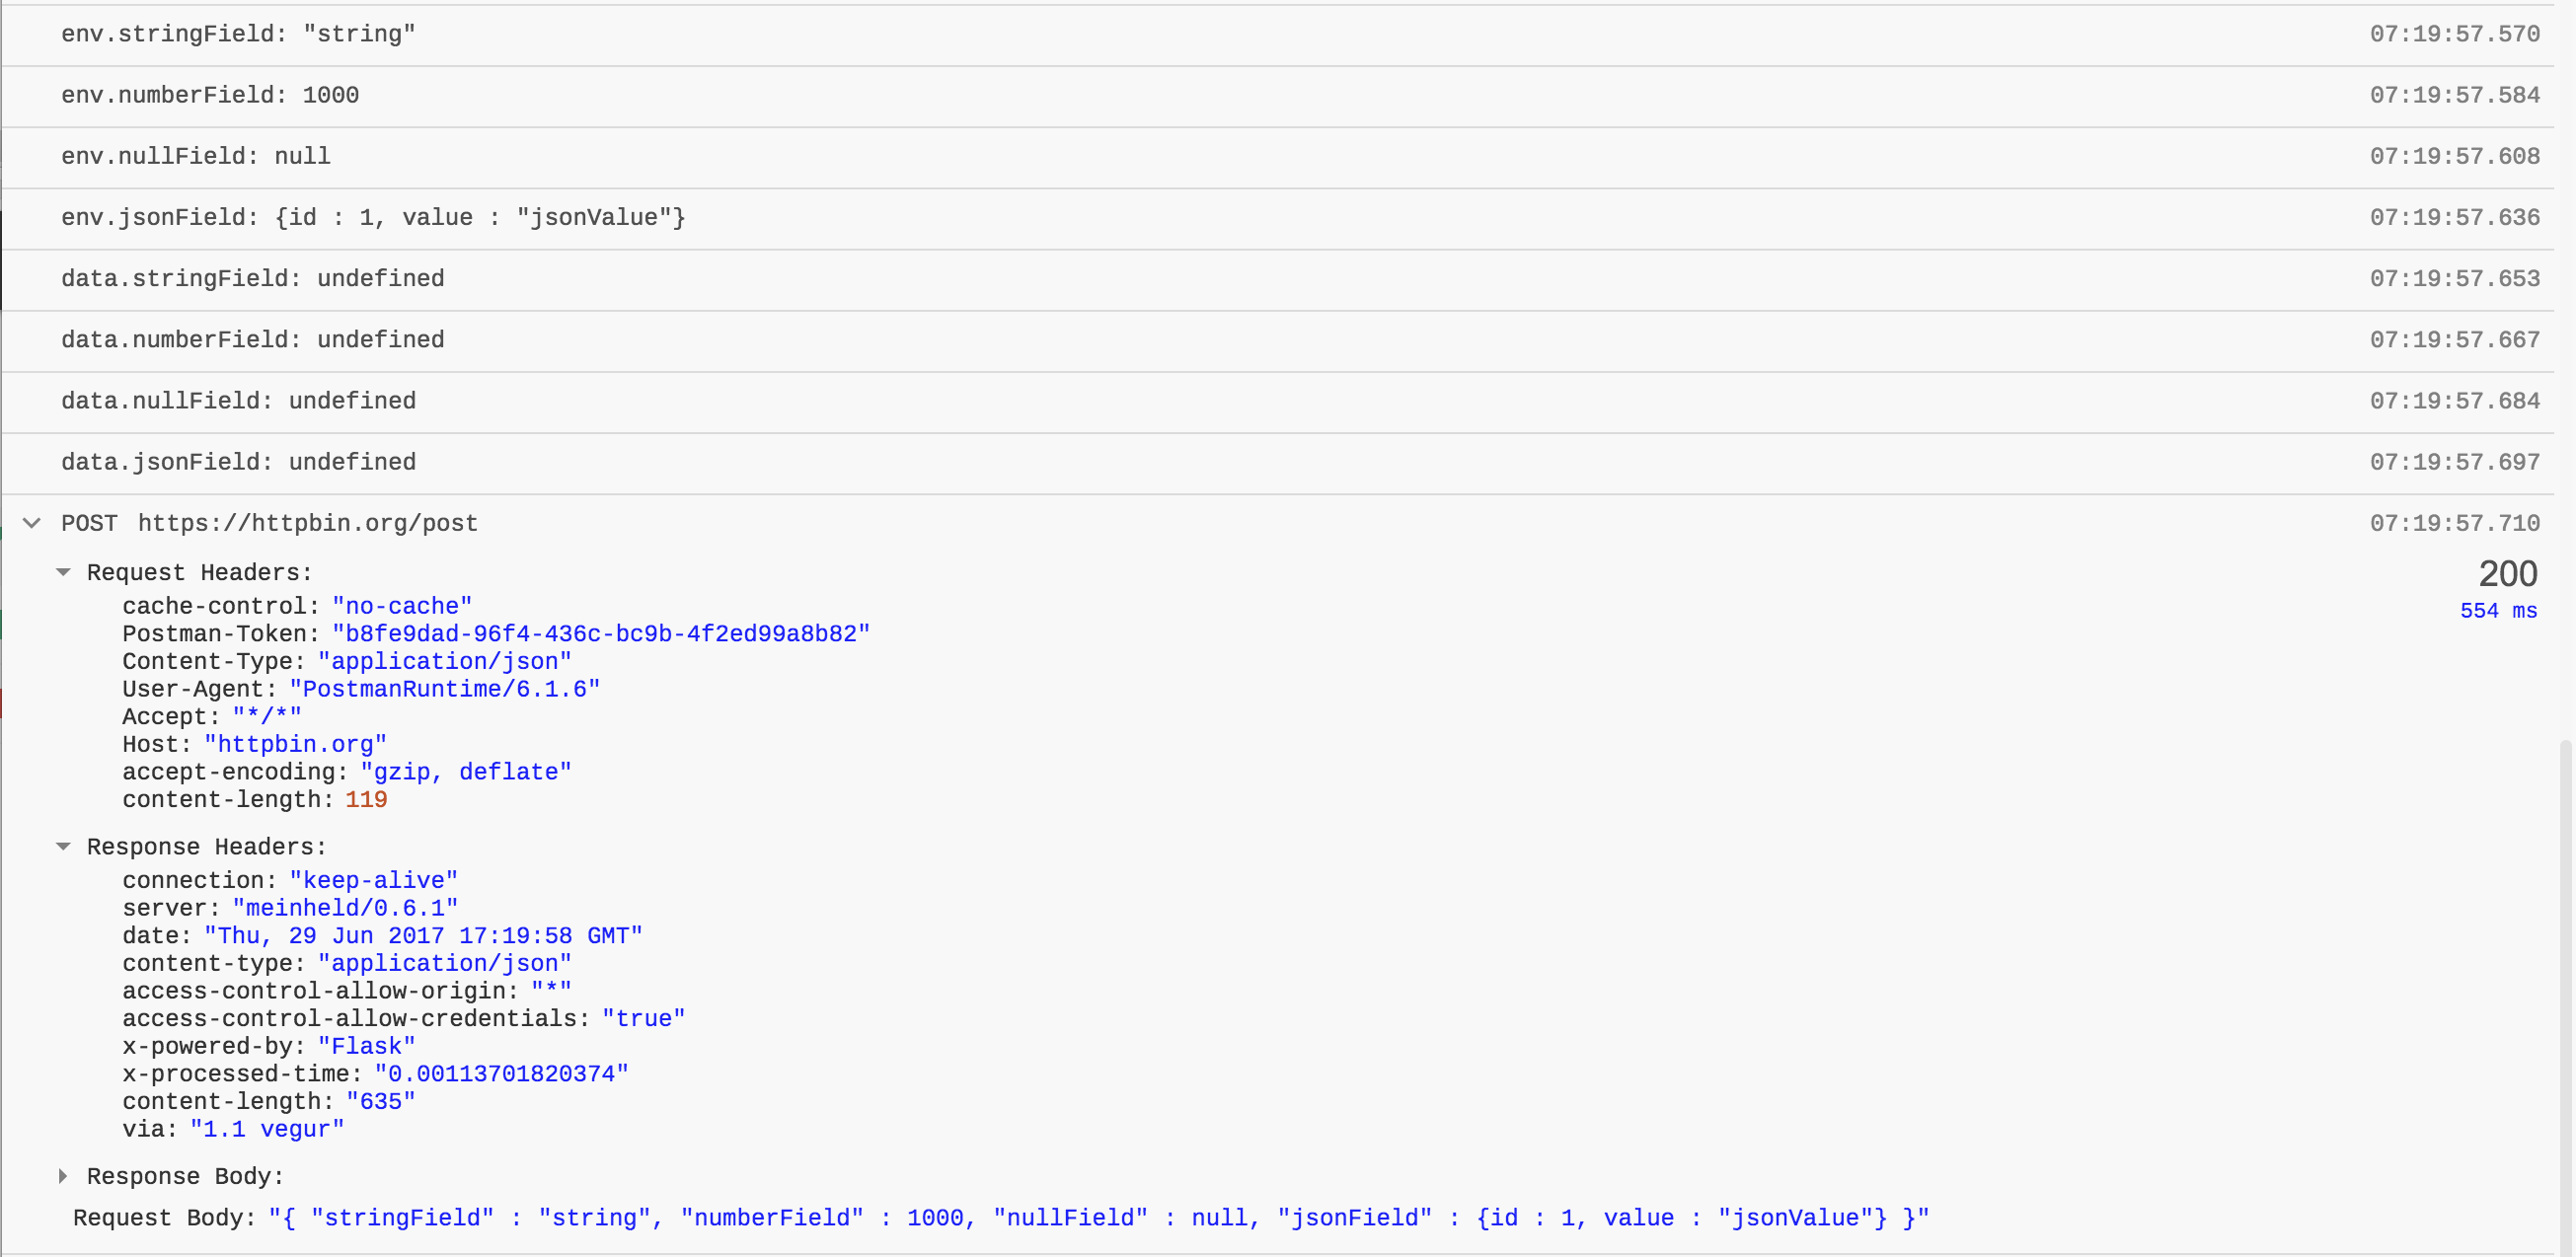This screenshot has width=2576, height=1257.
Task: Collapse the Request Headers section
Action: tap(65, 572)
